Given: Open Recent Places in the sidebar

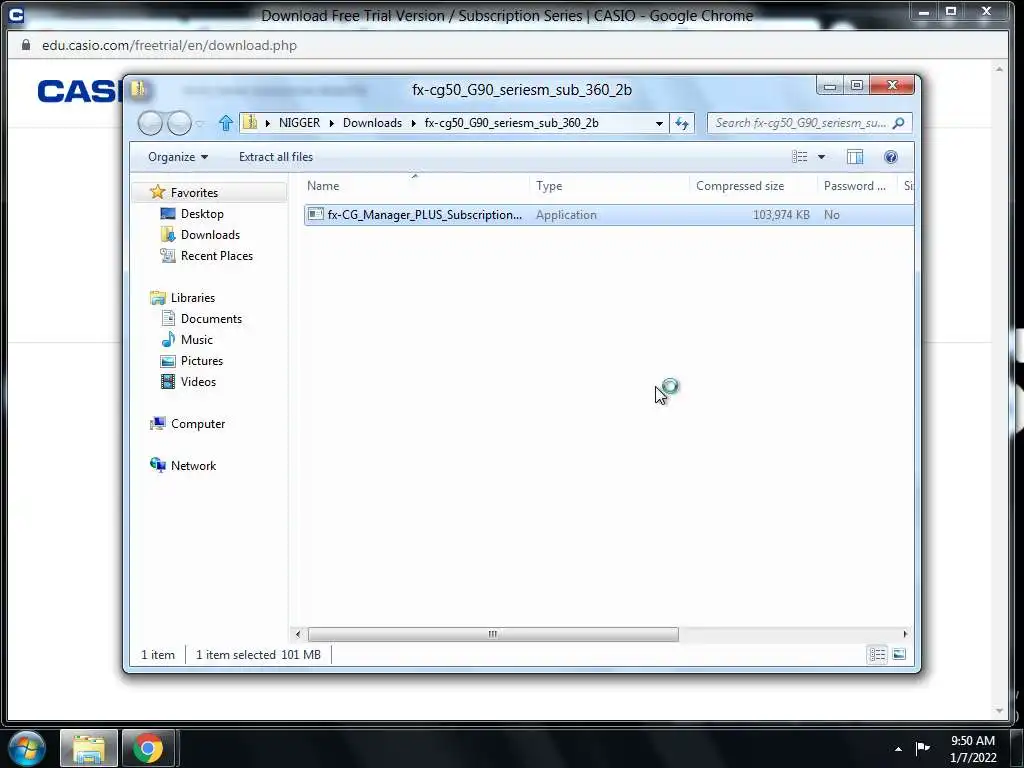Looking at the screenshot, I should (217, 256).
